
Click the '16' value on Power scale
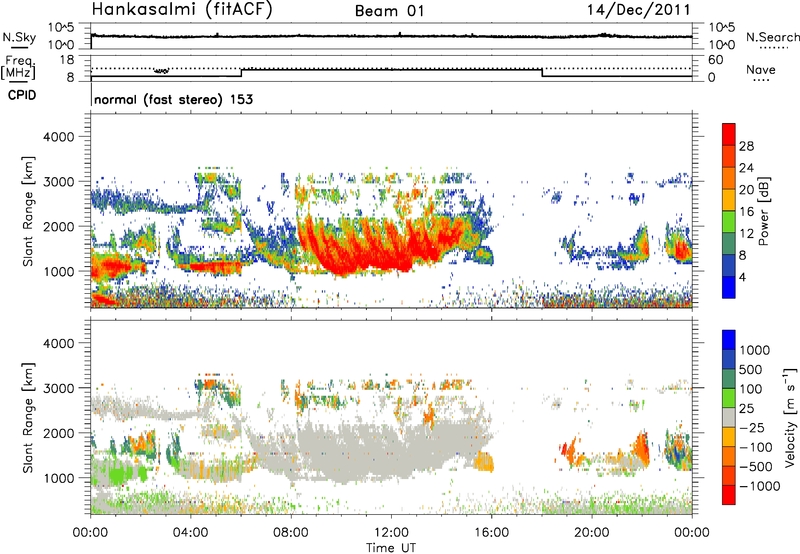click(746, 212)
